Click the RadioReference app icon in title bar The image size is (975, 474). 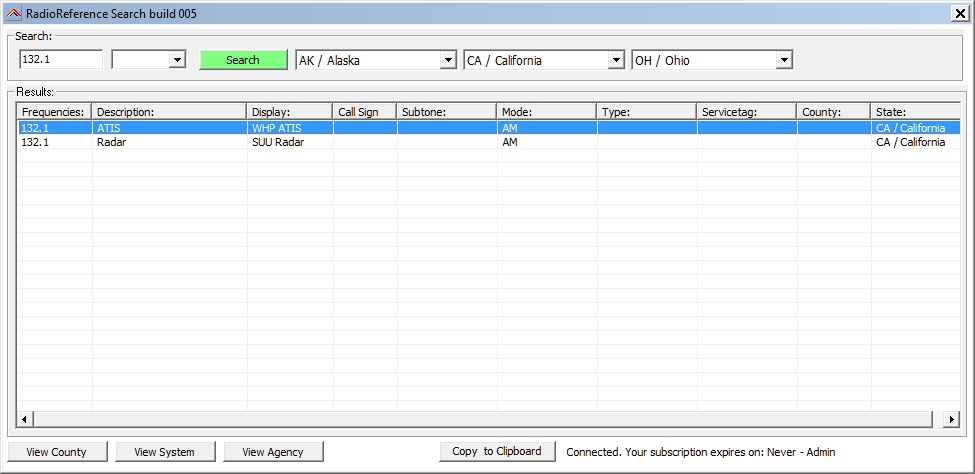[13, 13]
